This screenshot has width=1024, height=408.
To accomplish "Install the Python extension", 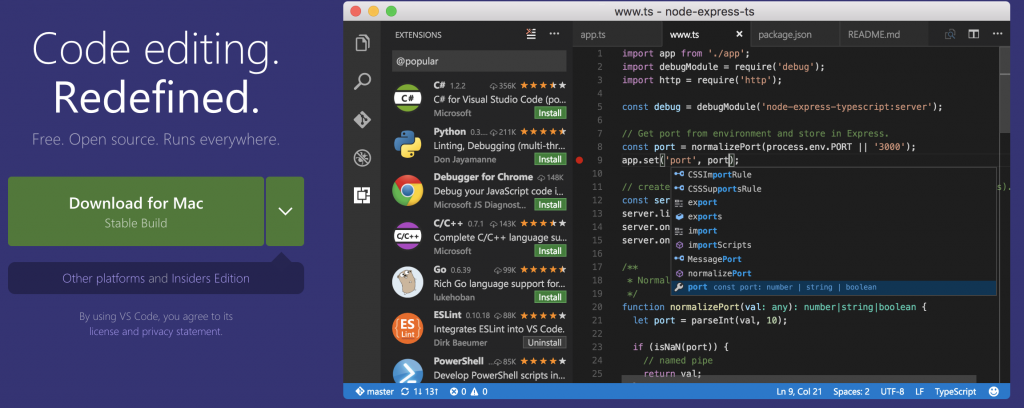I will tap(550, 159).
